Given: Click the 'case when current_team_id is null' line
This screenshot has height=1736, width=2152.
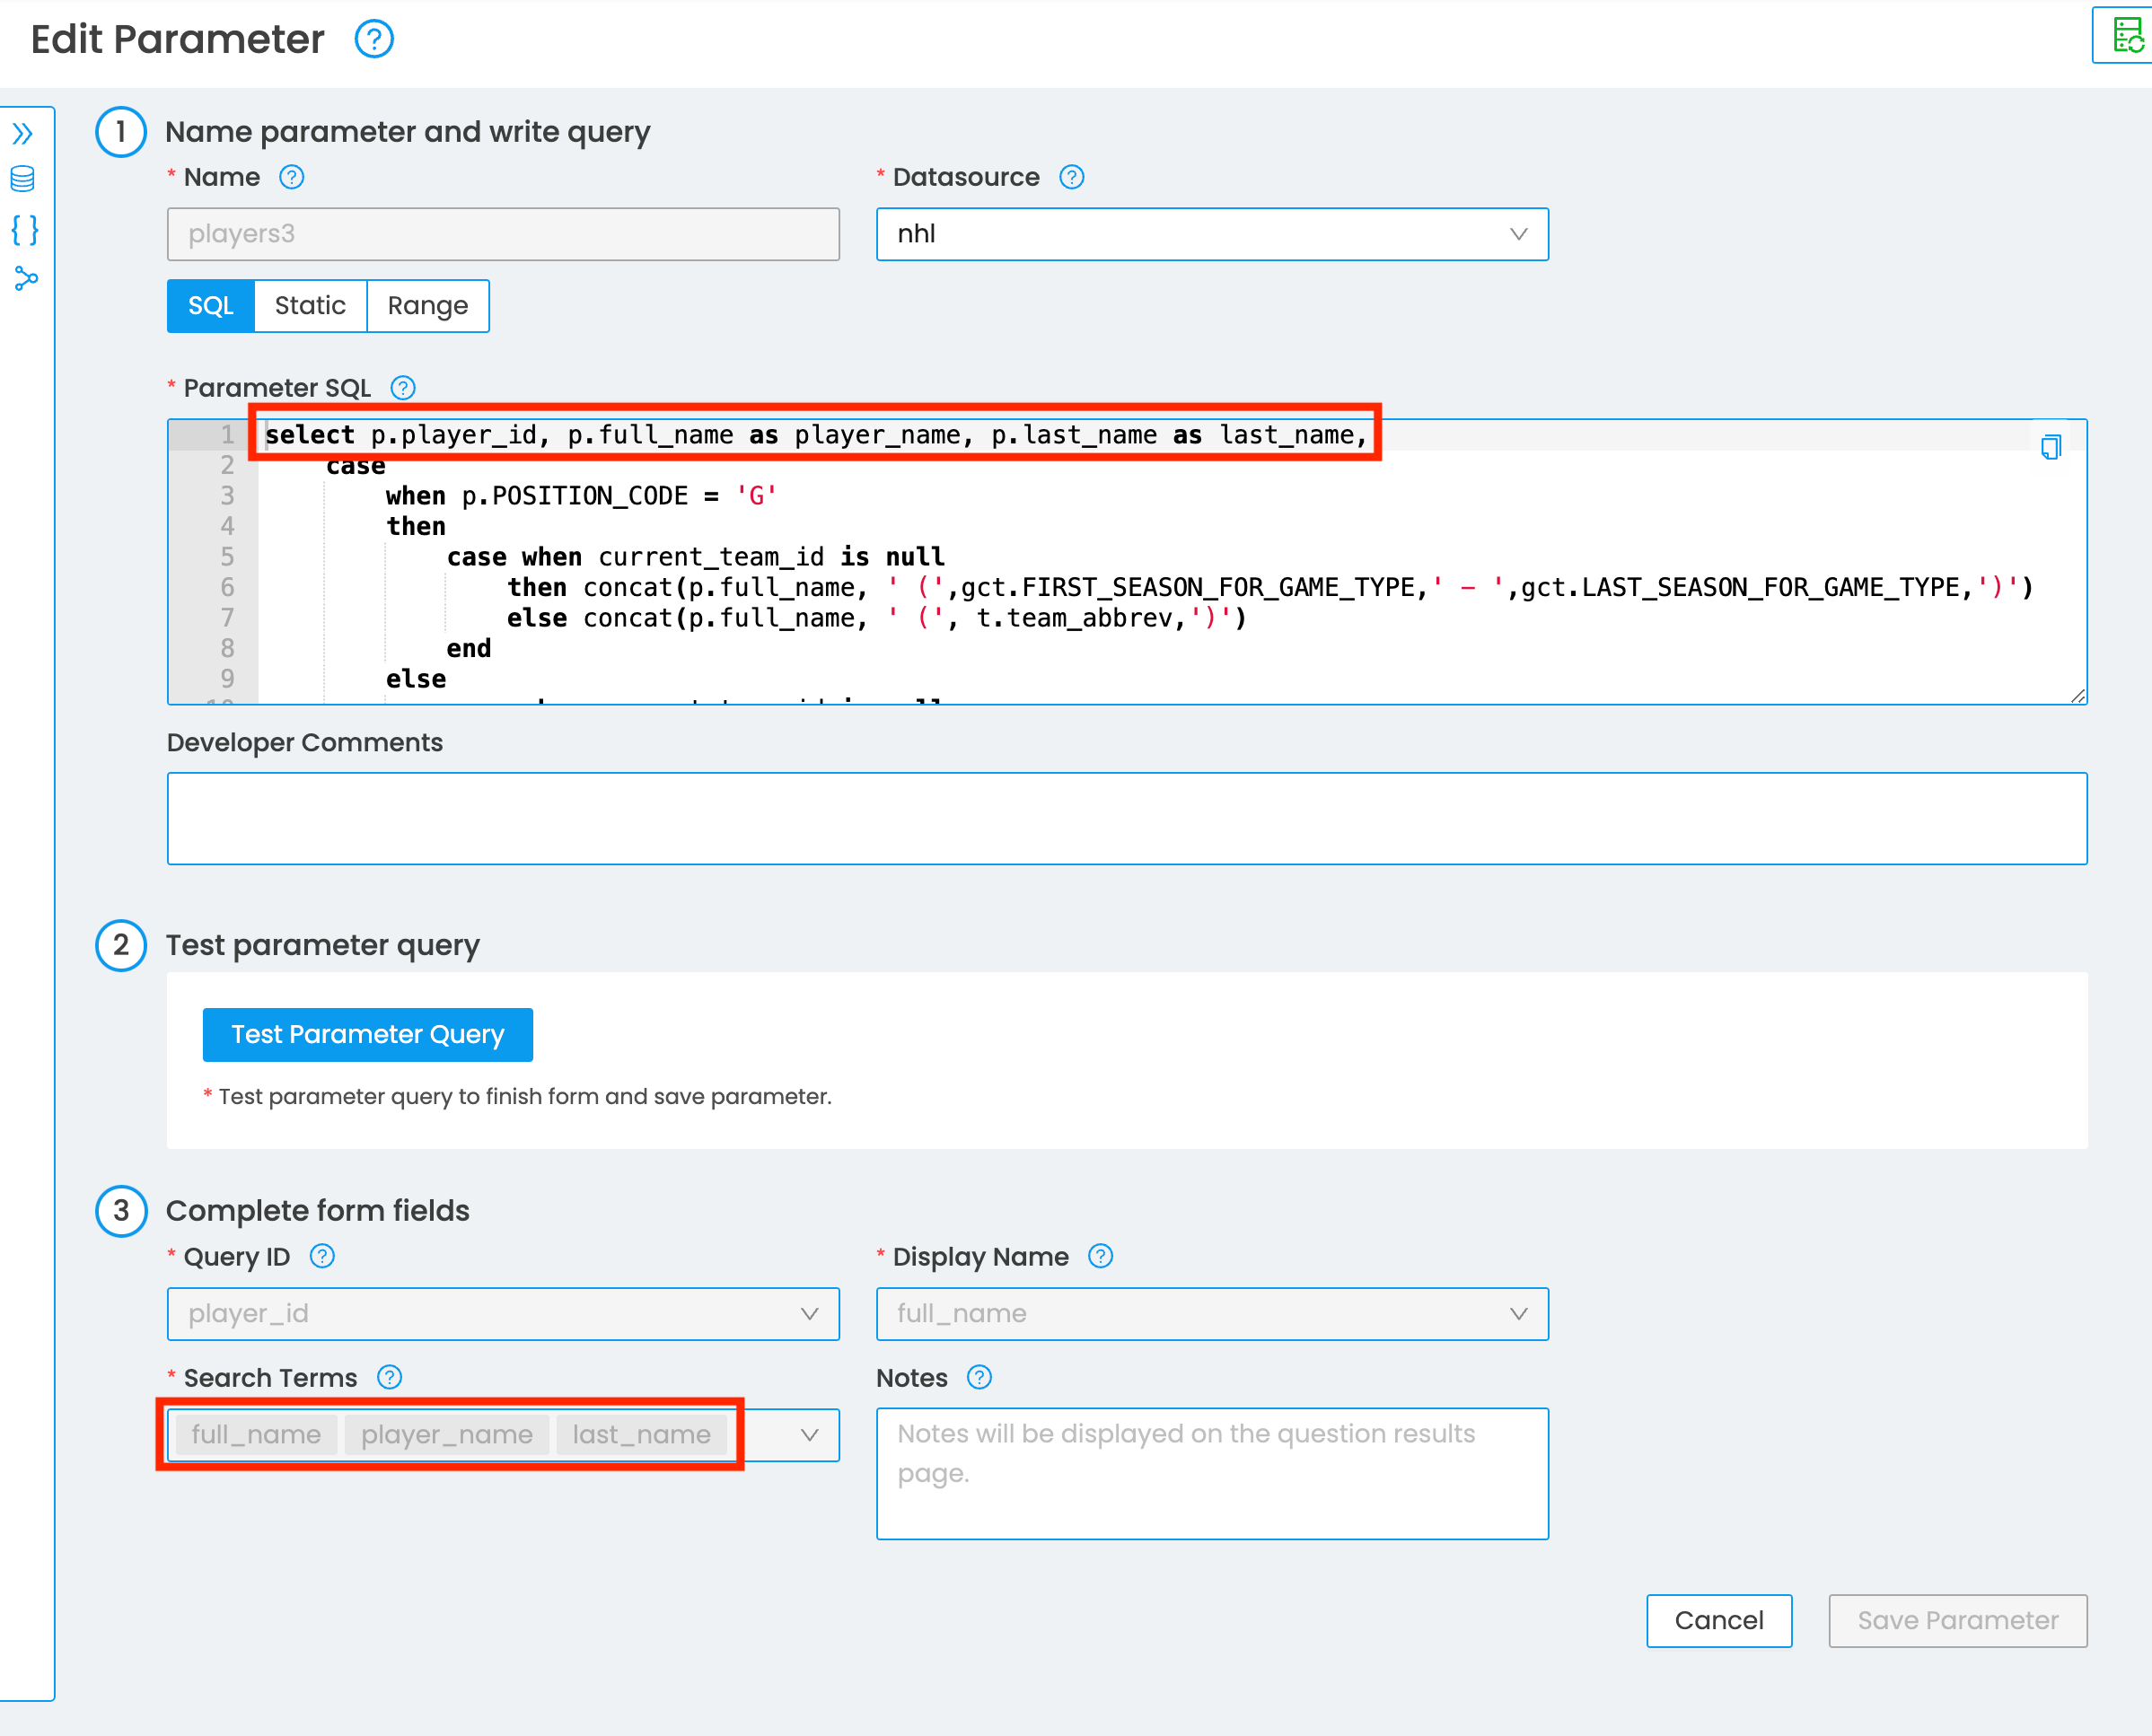Looking at the screenshot, I should [x=695, y=557].
